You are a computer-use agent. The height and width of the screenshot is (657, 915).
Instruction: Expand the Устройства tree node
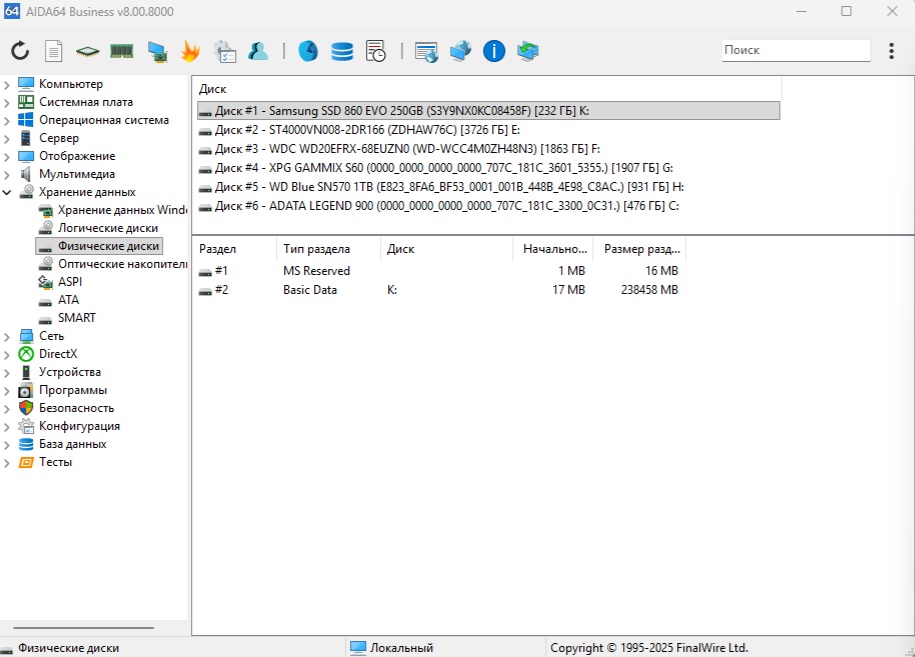pos(7,373)
